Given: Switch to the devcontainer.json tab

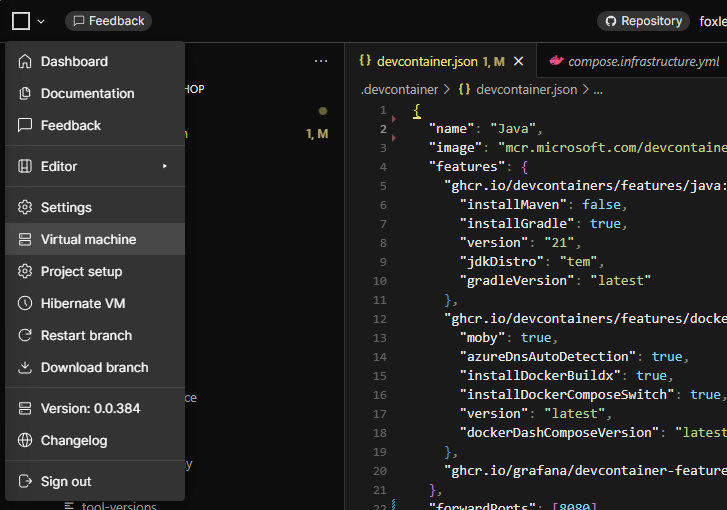Looking at the screenshot, I should (440, 61).
